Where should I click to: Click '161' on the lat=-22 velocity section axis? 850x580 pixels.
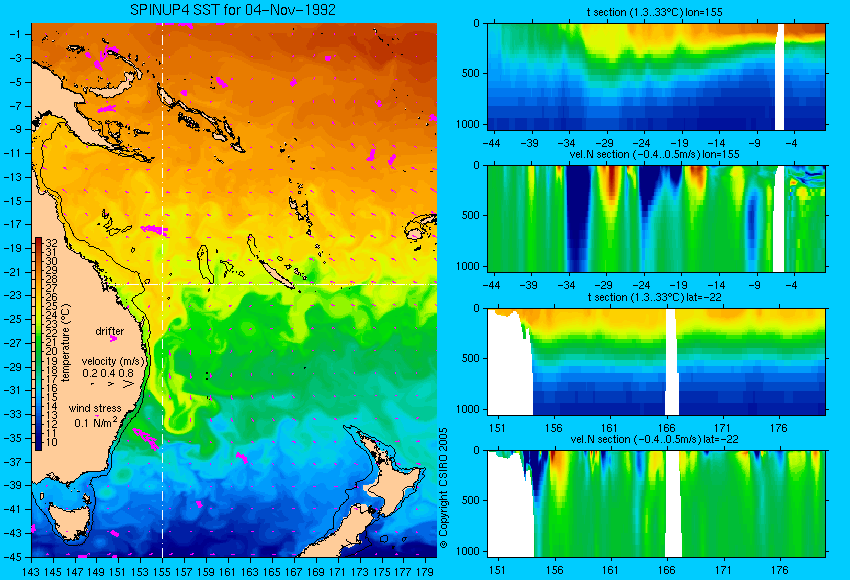tap(610, 570)
